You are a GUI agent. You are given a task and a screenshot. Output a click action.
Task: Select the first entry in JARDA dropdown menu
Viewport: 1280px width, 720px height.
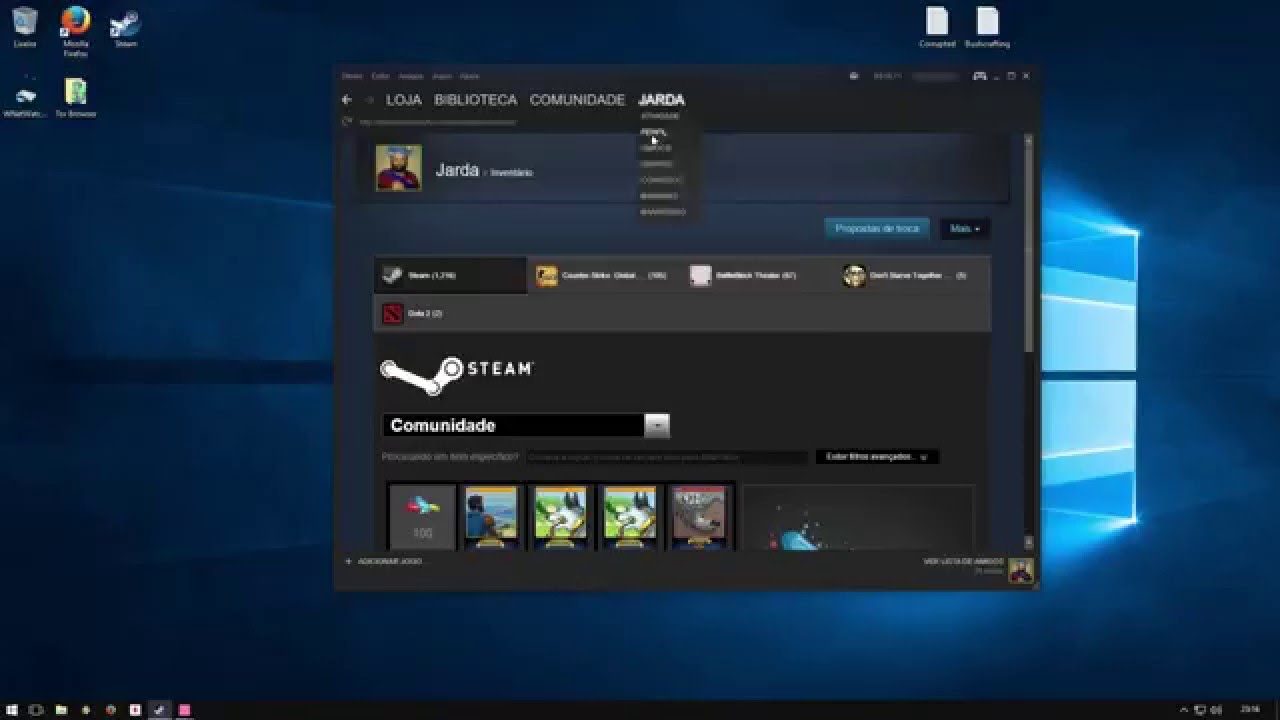click(x=660, y=116)
